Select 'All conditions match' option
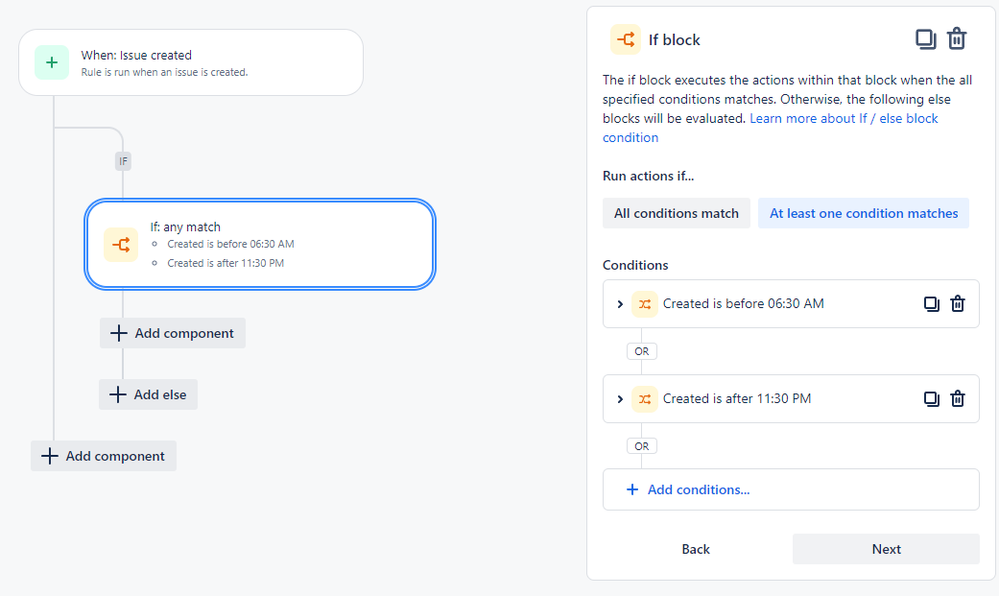This screenshot has height=596, width=999. click(x=676, y=213)
